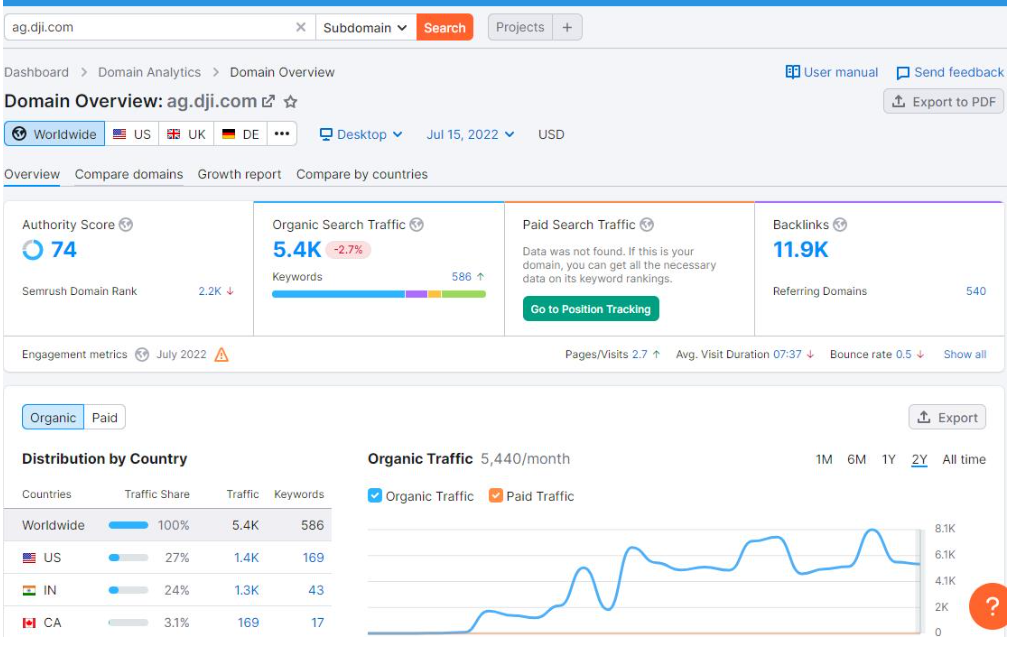The height and width of the screenshot is (656, 1011).
Task: Click the green Go to Position Tracking button
Action: [x=591, y=309]
